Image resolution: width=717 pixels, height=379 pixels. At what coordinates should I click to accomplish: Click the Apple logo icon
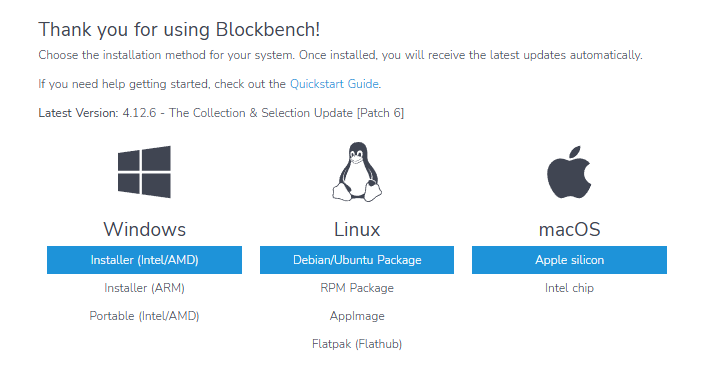[569, 172]
